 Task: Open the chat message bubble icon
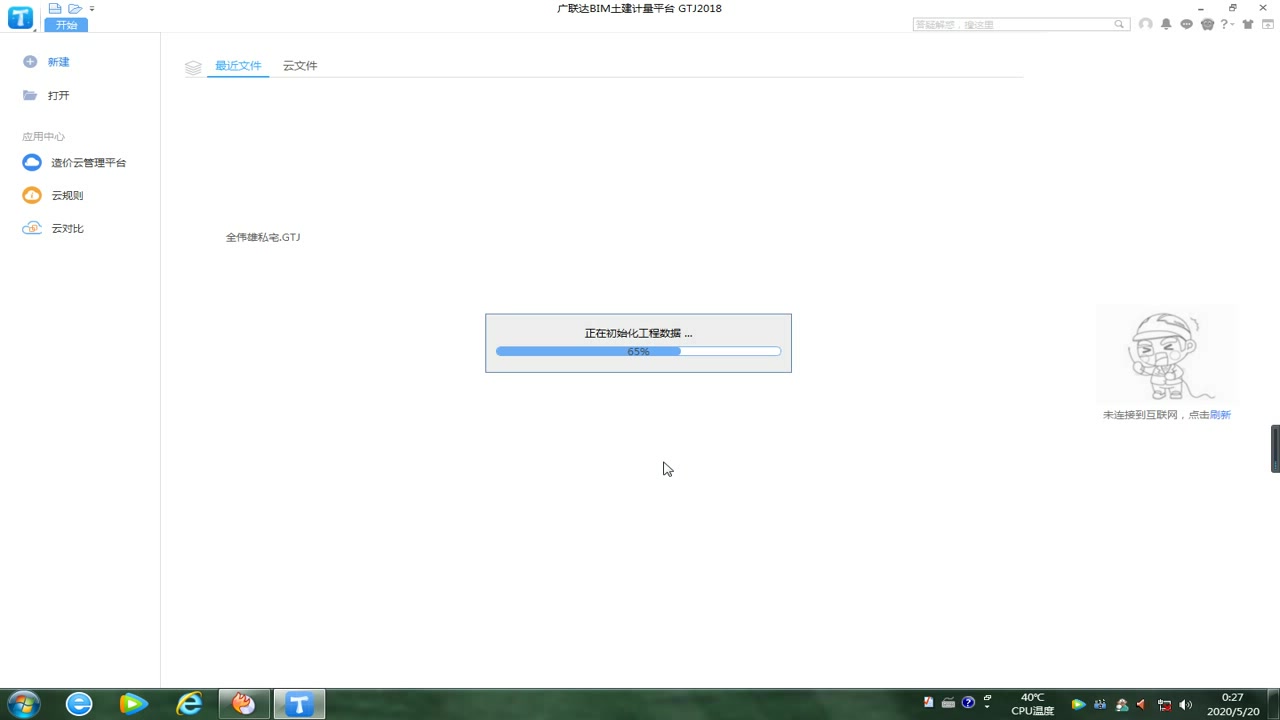pos(1187,24)
